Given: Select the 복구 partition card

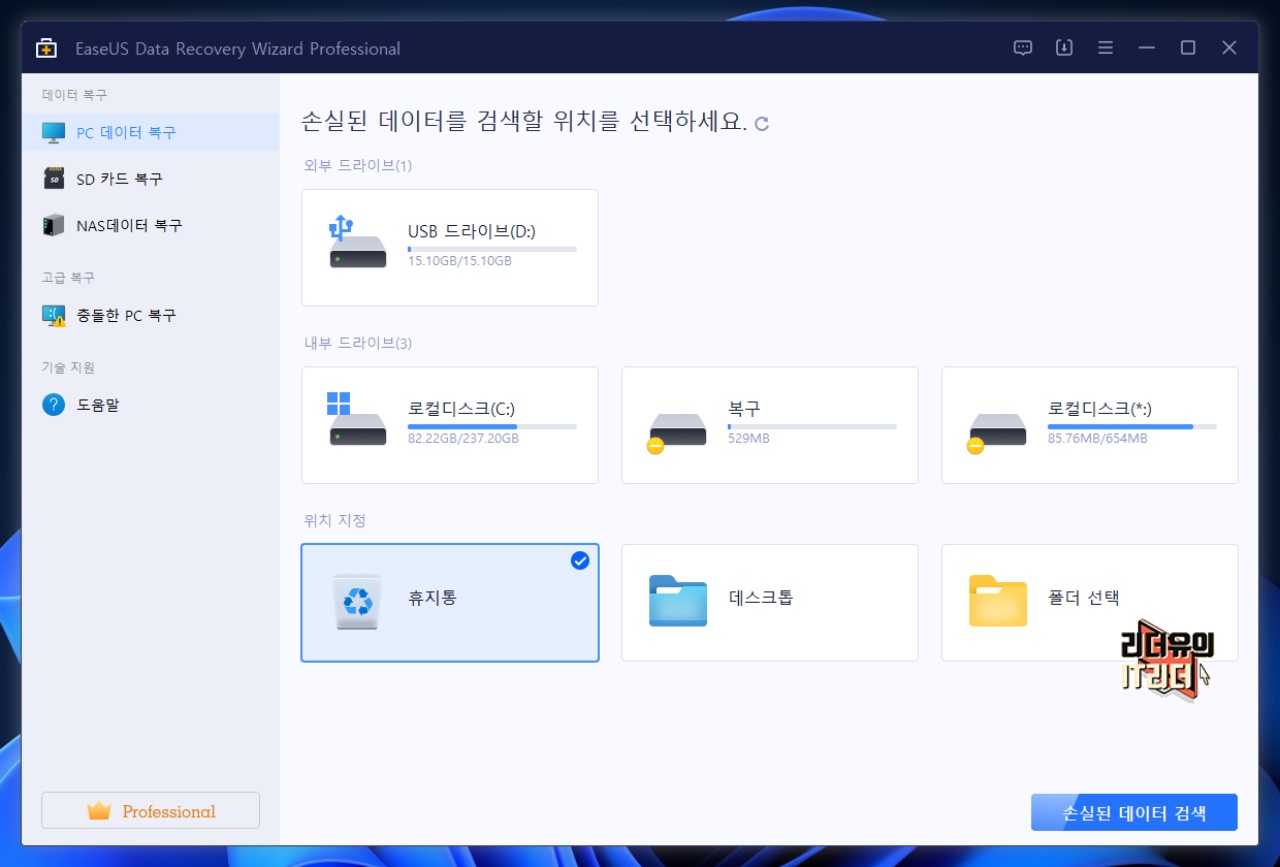Looking at the screenshot, I should click(x=770, y=425).
